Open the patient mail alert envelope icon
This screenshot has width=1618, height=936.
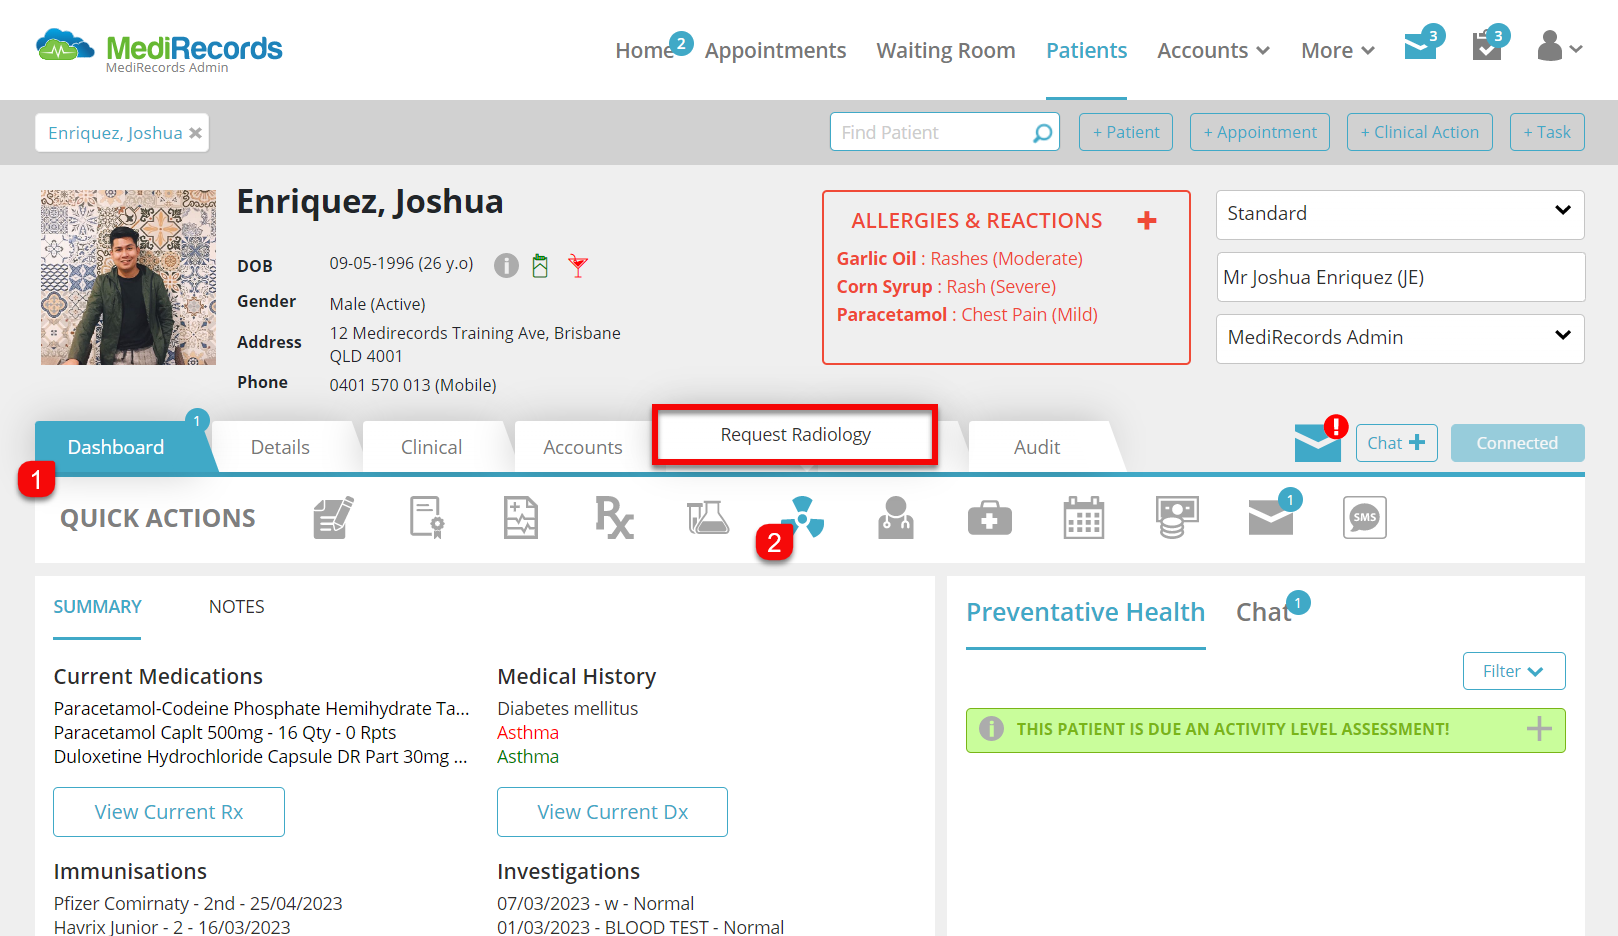[x=1318, y=441]
